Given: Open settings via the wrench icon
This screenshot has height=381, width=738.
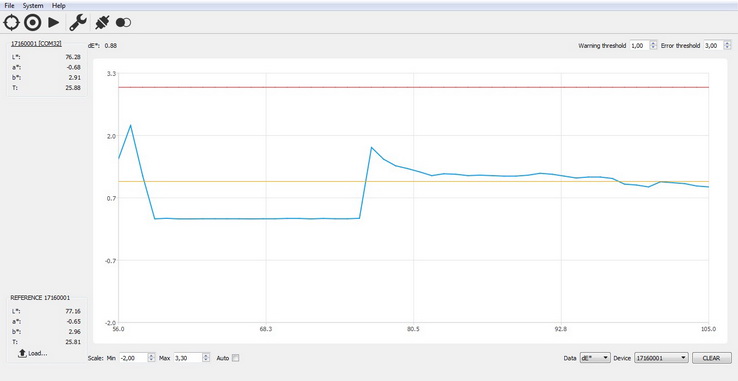Looking at the screenshot, I should point(78,22).
